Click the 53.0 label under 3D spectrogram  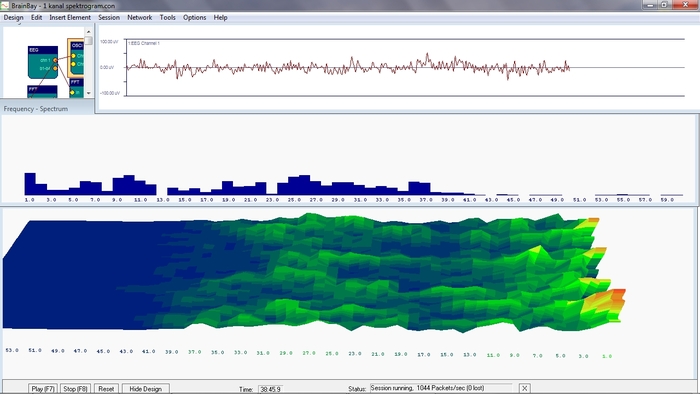click(12, 350)
